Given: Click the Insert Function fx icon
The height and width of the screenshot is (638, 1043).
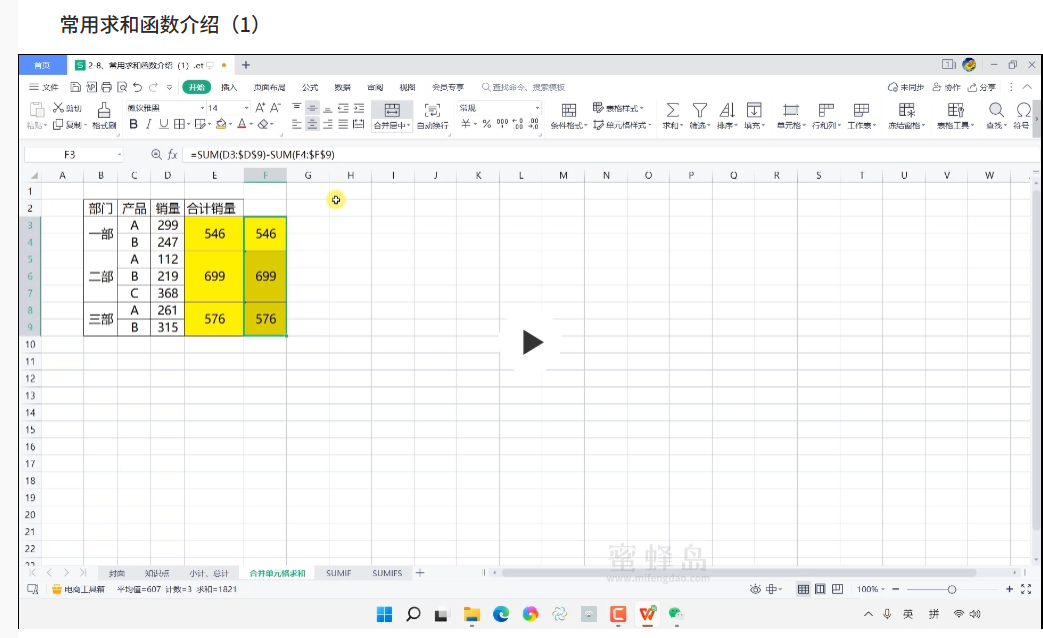Looking at the screenshot, I should click(172, 155).
